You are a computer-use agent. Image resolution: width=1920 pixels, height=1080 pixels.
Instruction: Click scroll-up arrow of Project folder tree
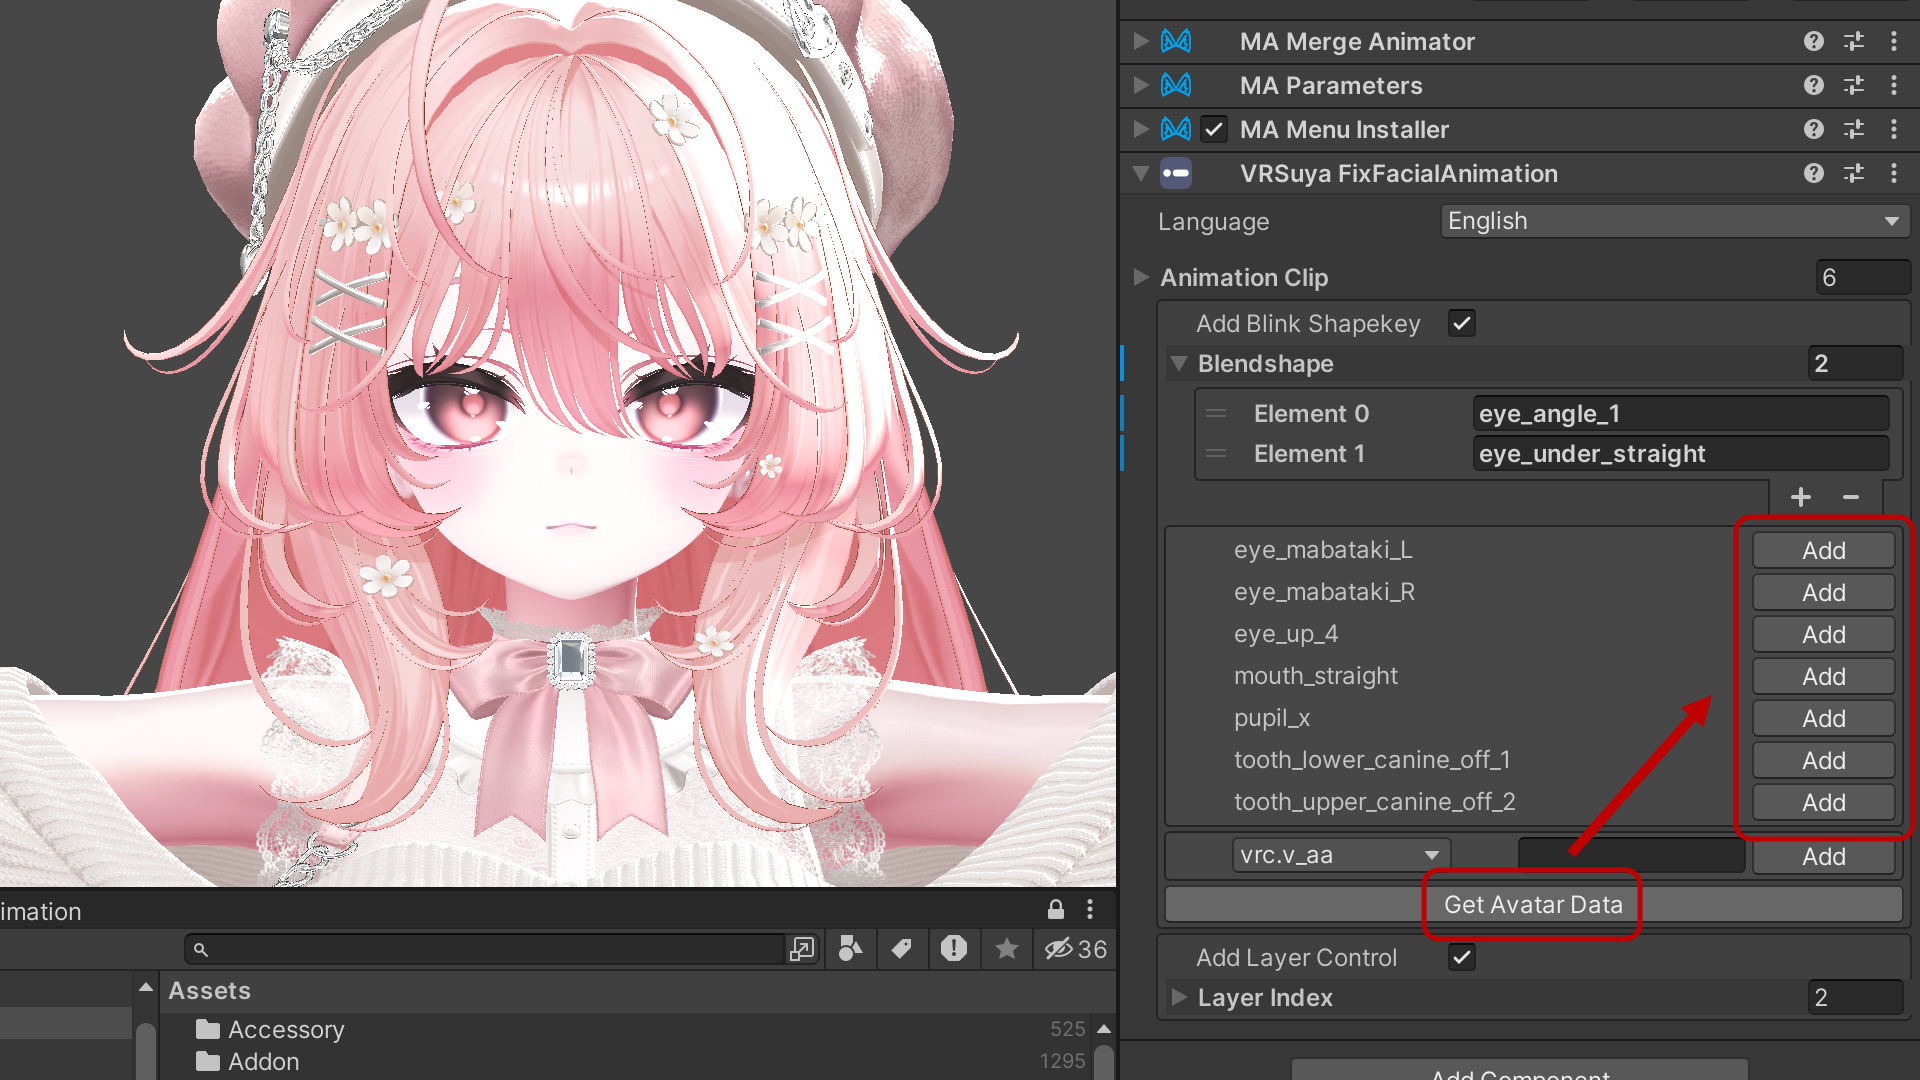point(146,988)
